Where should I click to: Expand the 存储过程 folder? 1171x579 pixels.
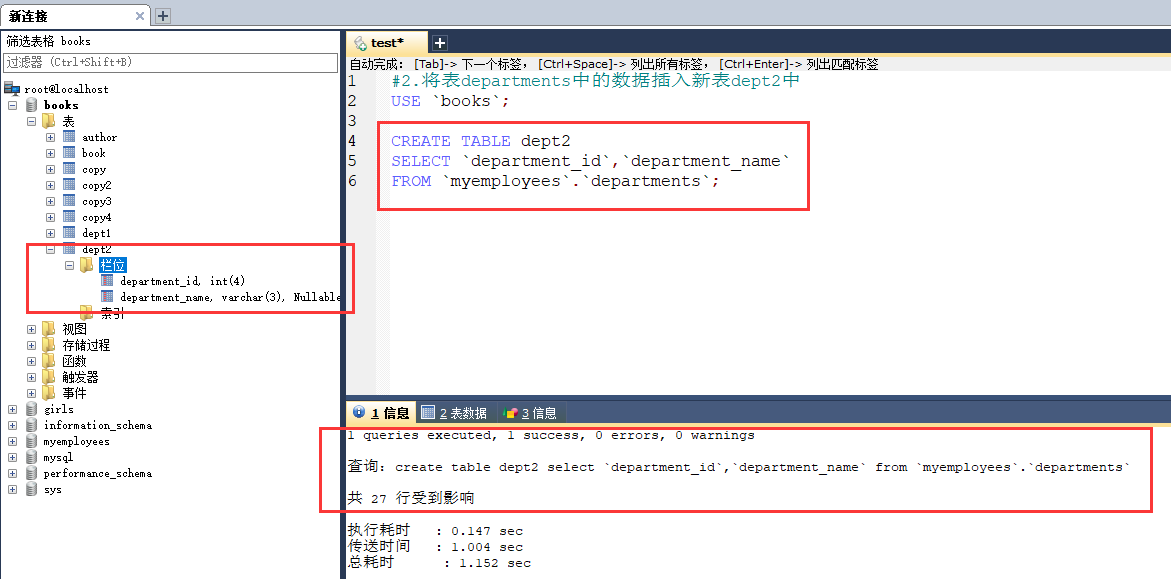[31, 345]
